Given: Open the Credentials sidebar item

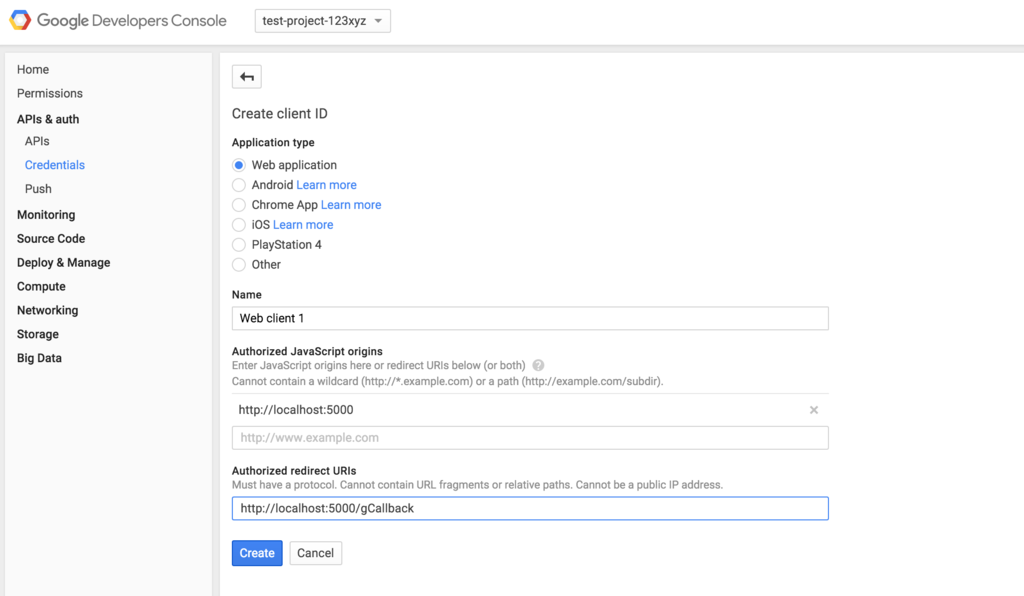Looking at the screenshot, I should click(55, 165).
